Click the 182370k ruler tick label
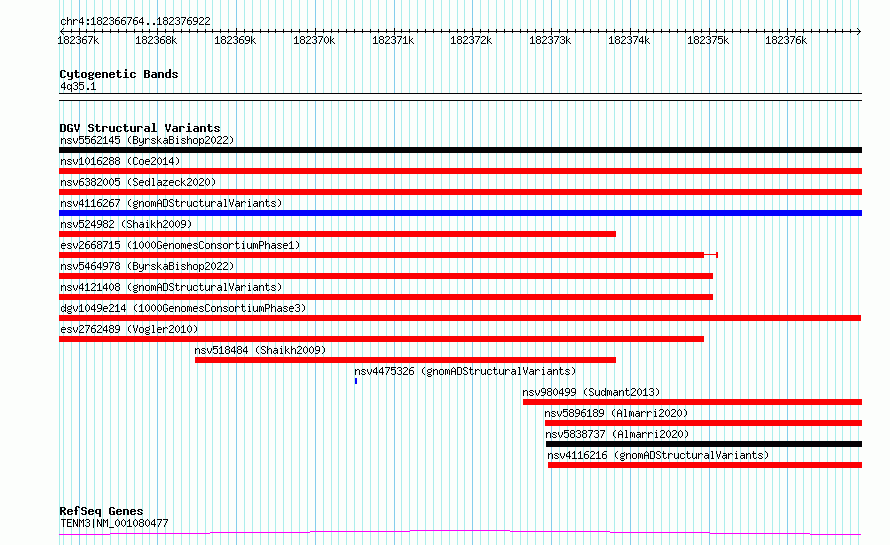Image resolution: width=890 pixels, height=545 pixels. click(314, 40)
